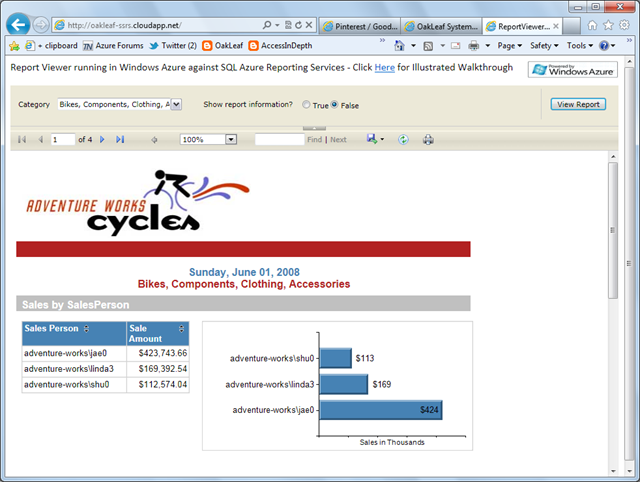Viewport: 640px width, 482px height.
Task: Click the adventure-works\jae0 table cell
Action: [74, 353]
